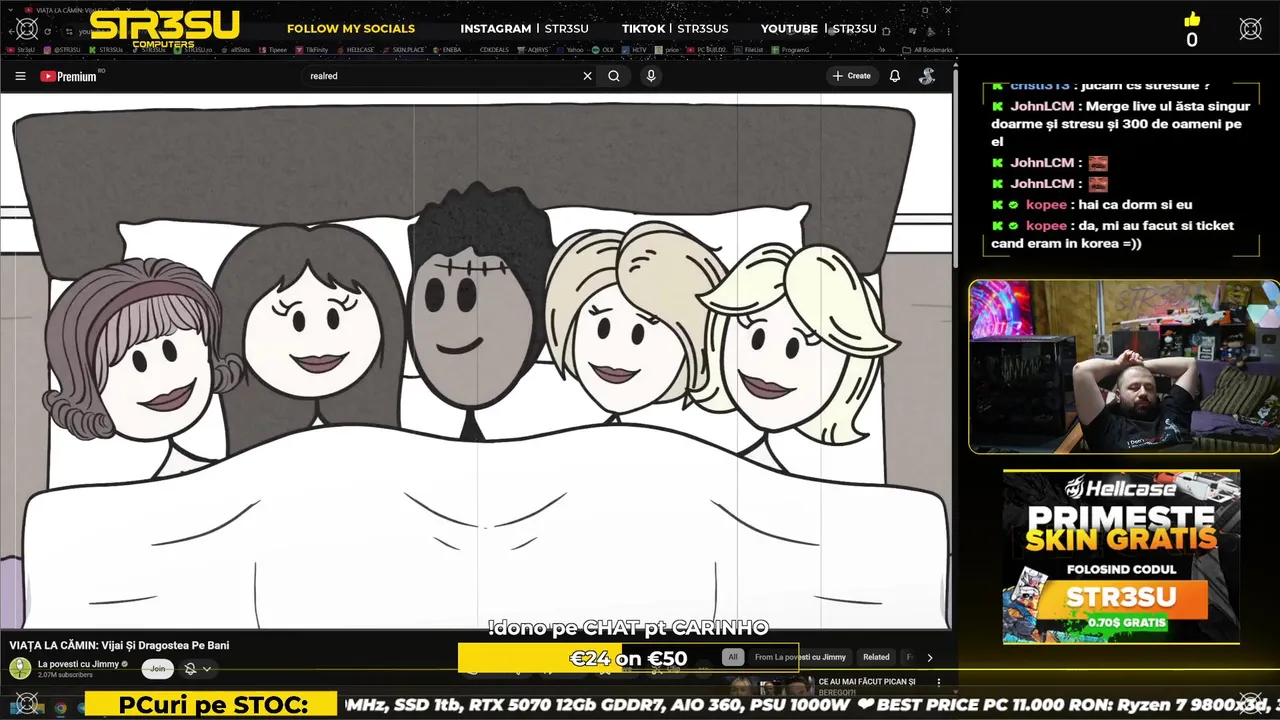
Task: Select the 'All' filter chip
Action: point(733,657)
